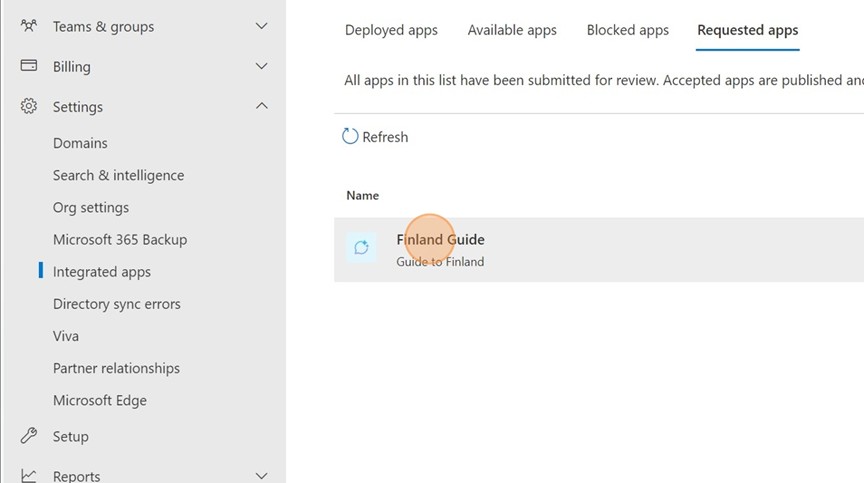Expand the Reports section chevron
This screenshot has height=483, width=864.
click(262, 476)
